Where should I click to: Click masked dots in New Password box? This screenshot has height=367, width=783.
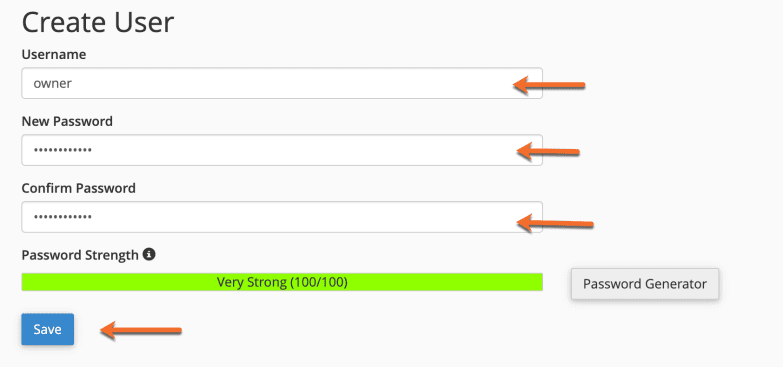click(62, 150)
